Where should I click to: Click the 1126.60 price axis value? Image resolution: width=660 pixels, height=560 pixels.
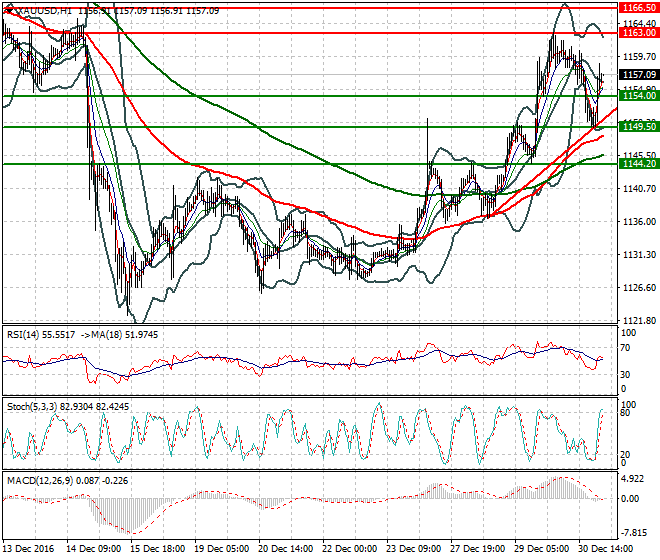point(639,288)
